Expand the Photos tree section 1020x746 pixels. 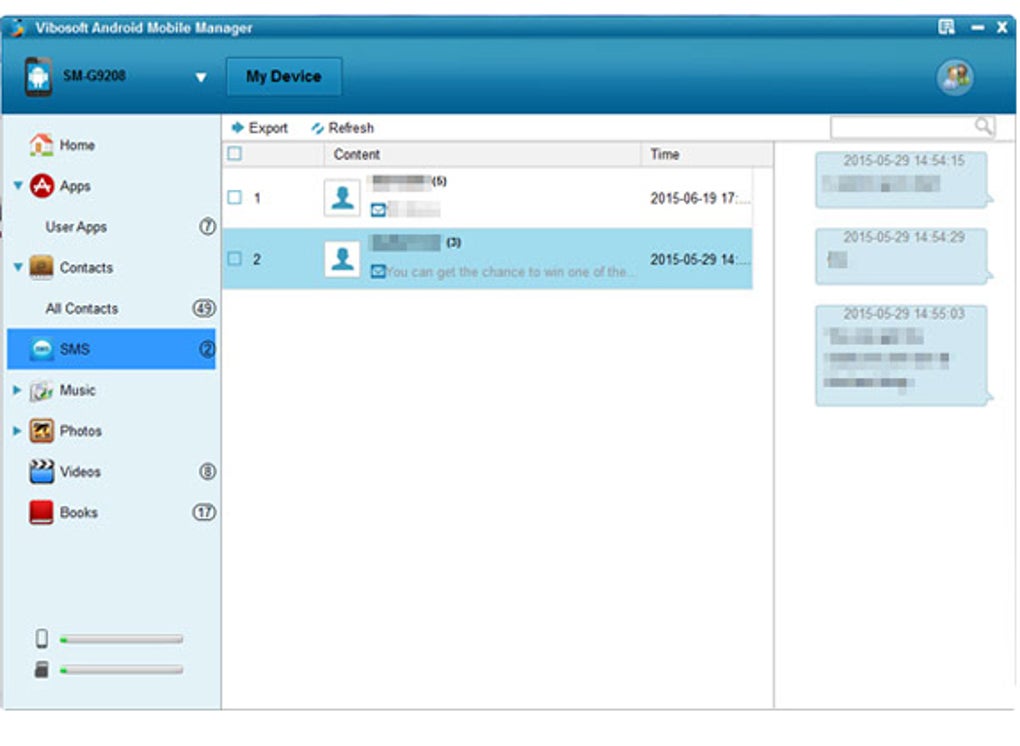click(x=18, y=431)
